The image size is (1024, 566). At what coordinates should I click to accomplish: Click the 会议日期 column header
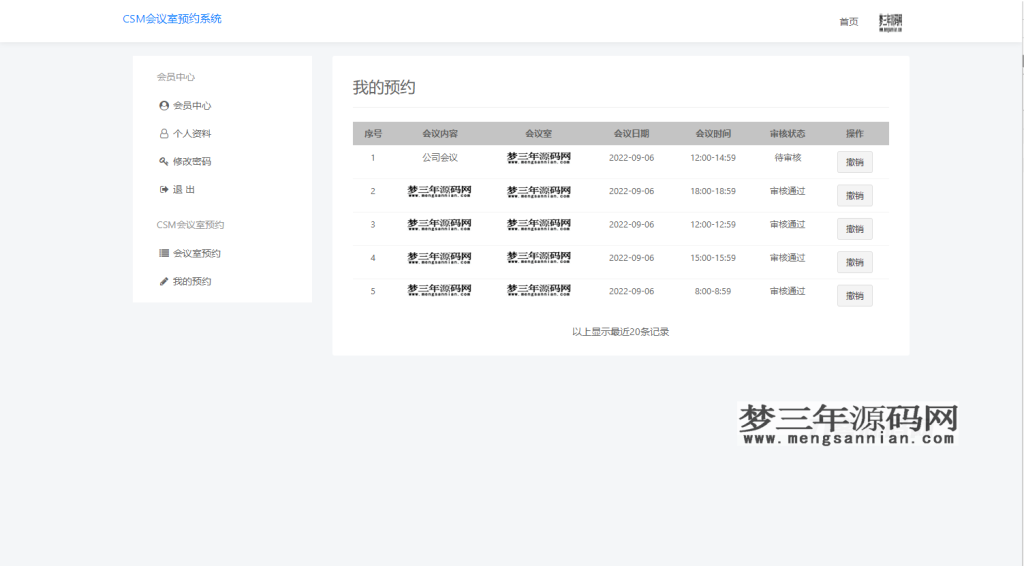point(631,134)
